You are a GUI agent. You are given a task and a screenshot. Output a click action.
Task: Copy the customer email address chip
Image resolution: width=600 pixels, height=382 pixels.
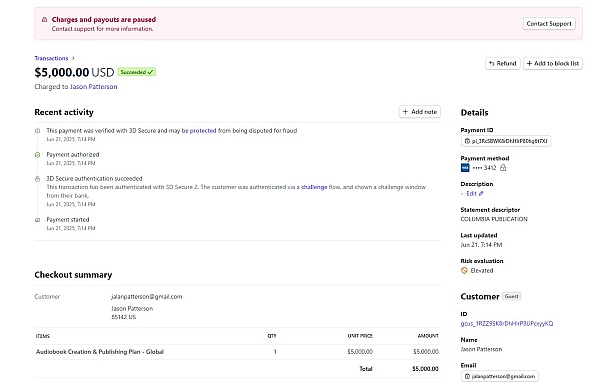tap(500, 376)
